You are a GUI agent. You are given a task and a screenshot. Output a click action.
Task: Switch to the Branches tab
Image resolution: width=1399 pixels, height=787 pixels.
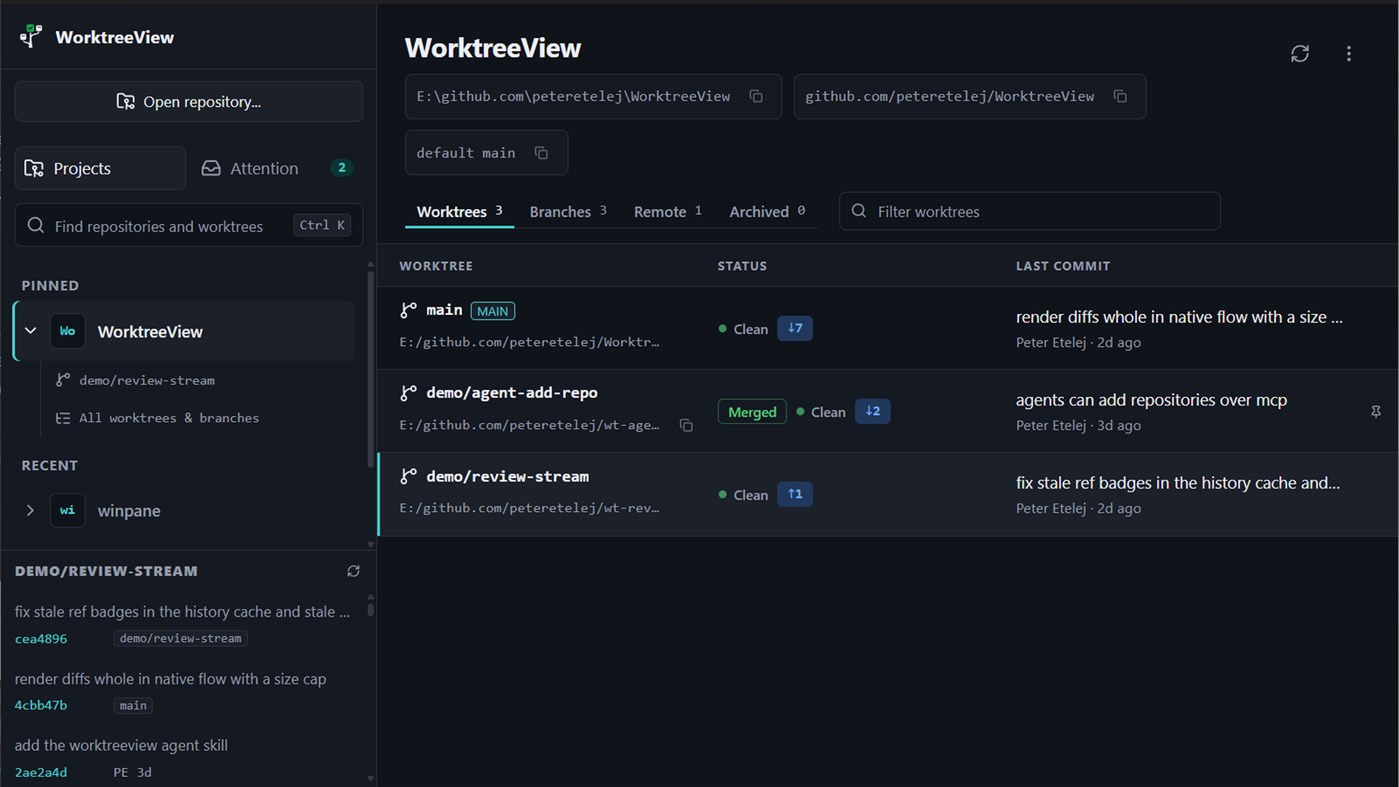[x=568, y=211]
